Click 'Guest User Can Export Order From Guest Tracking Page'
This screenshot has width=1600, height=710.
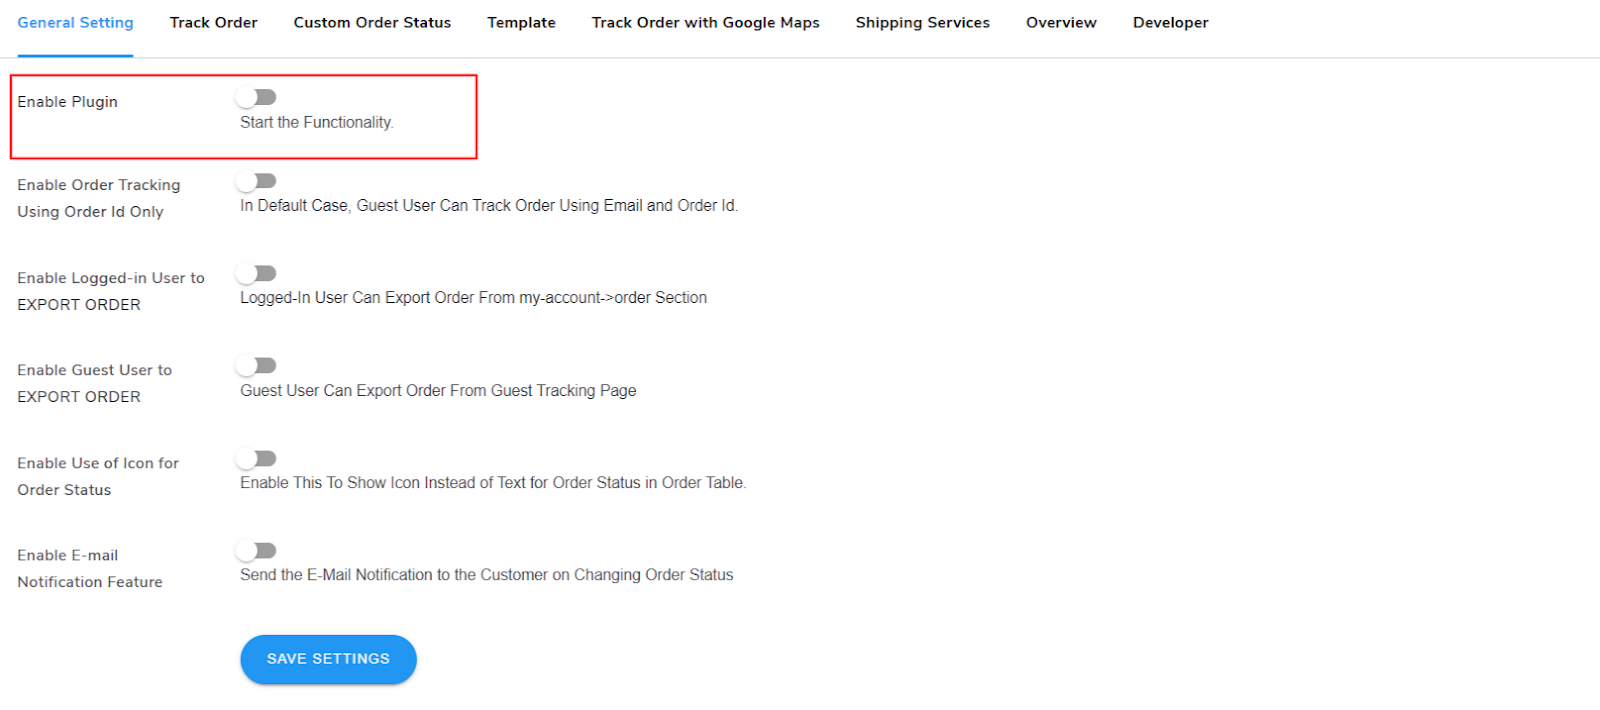(438, 390)
